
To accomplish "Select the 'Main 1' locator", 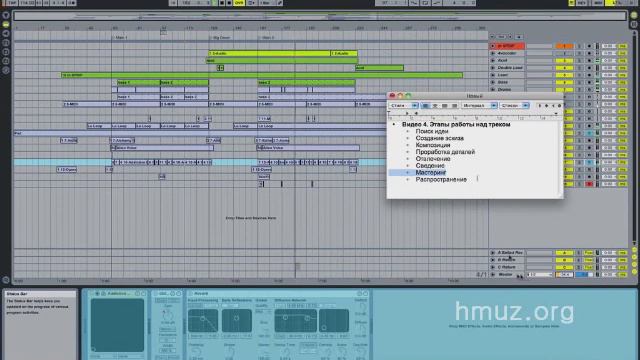I will [x=120, y=38].
